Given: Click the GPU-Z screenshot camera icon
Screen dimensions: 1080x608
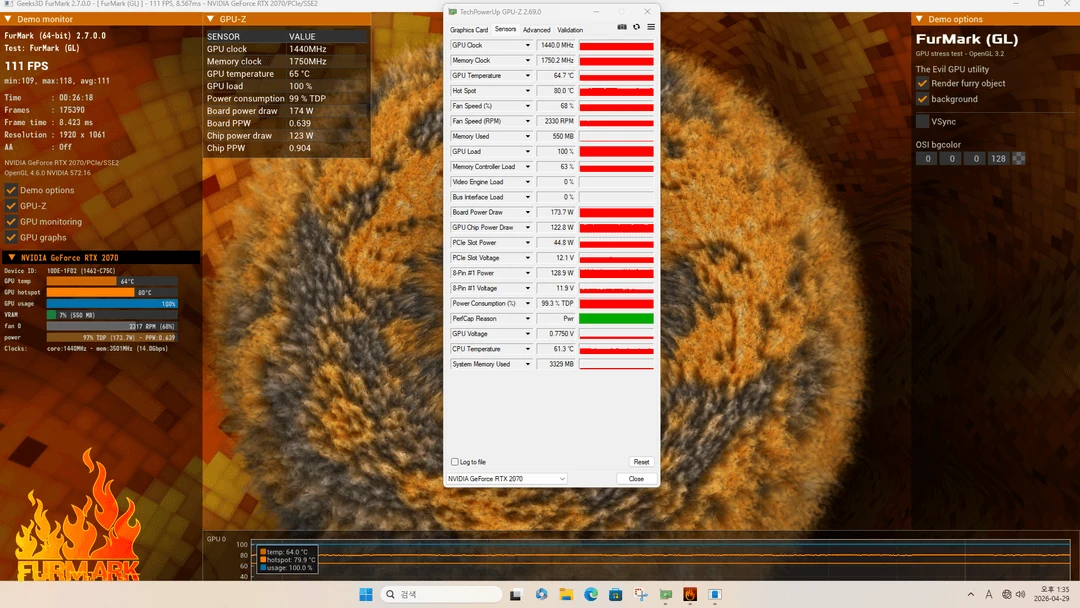Looking at the screenshot, I should 622,27.
